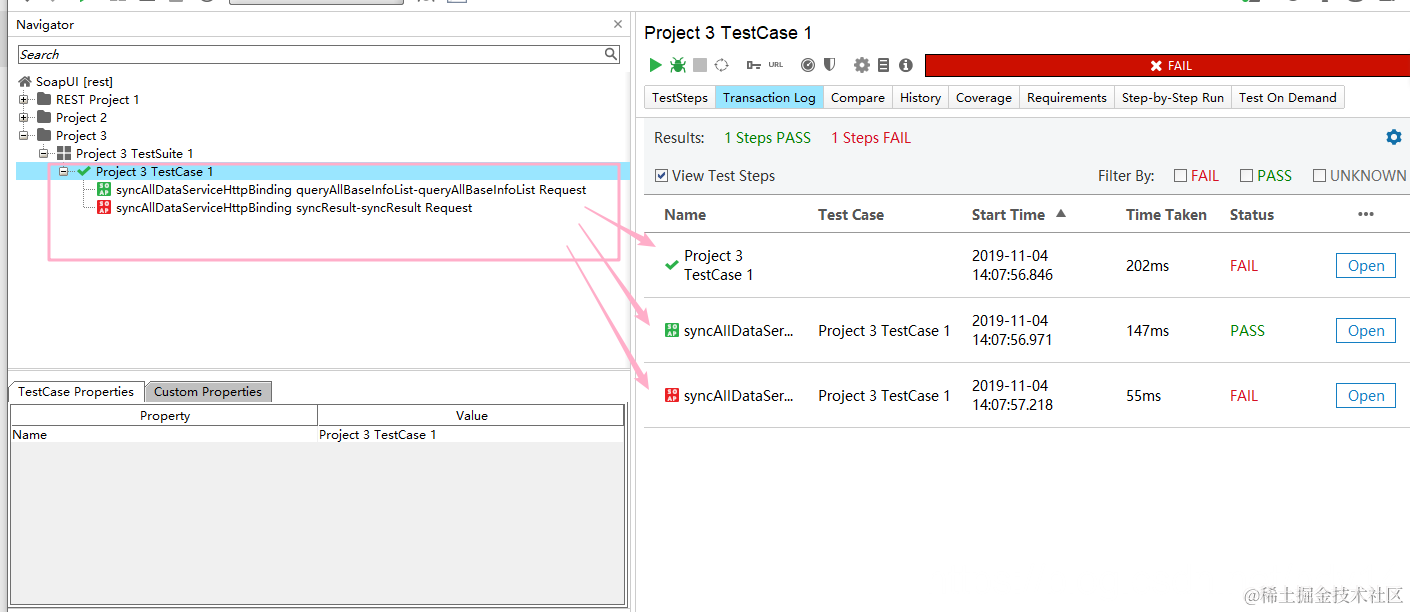Click green SOAP icon of queryAllBaseInfoList step
Image resolution: width=1410 pixels, height=612 pixels.
pos(104,189)
